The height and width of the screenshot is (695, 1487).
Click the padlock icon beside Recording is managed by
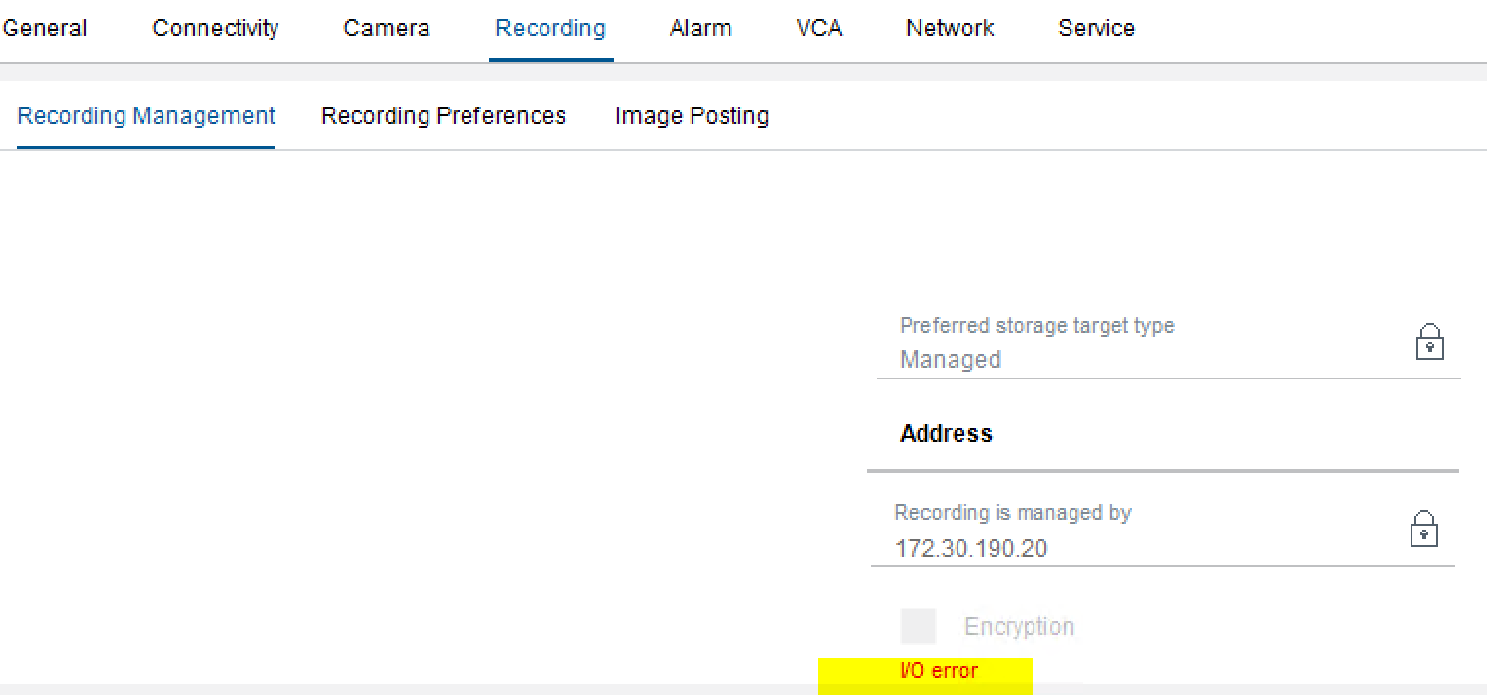click(1424, 529)
